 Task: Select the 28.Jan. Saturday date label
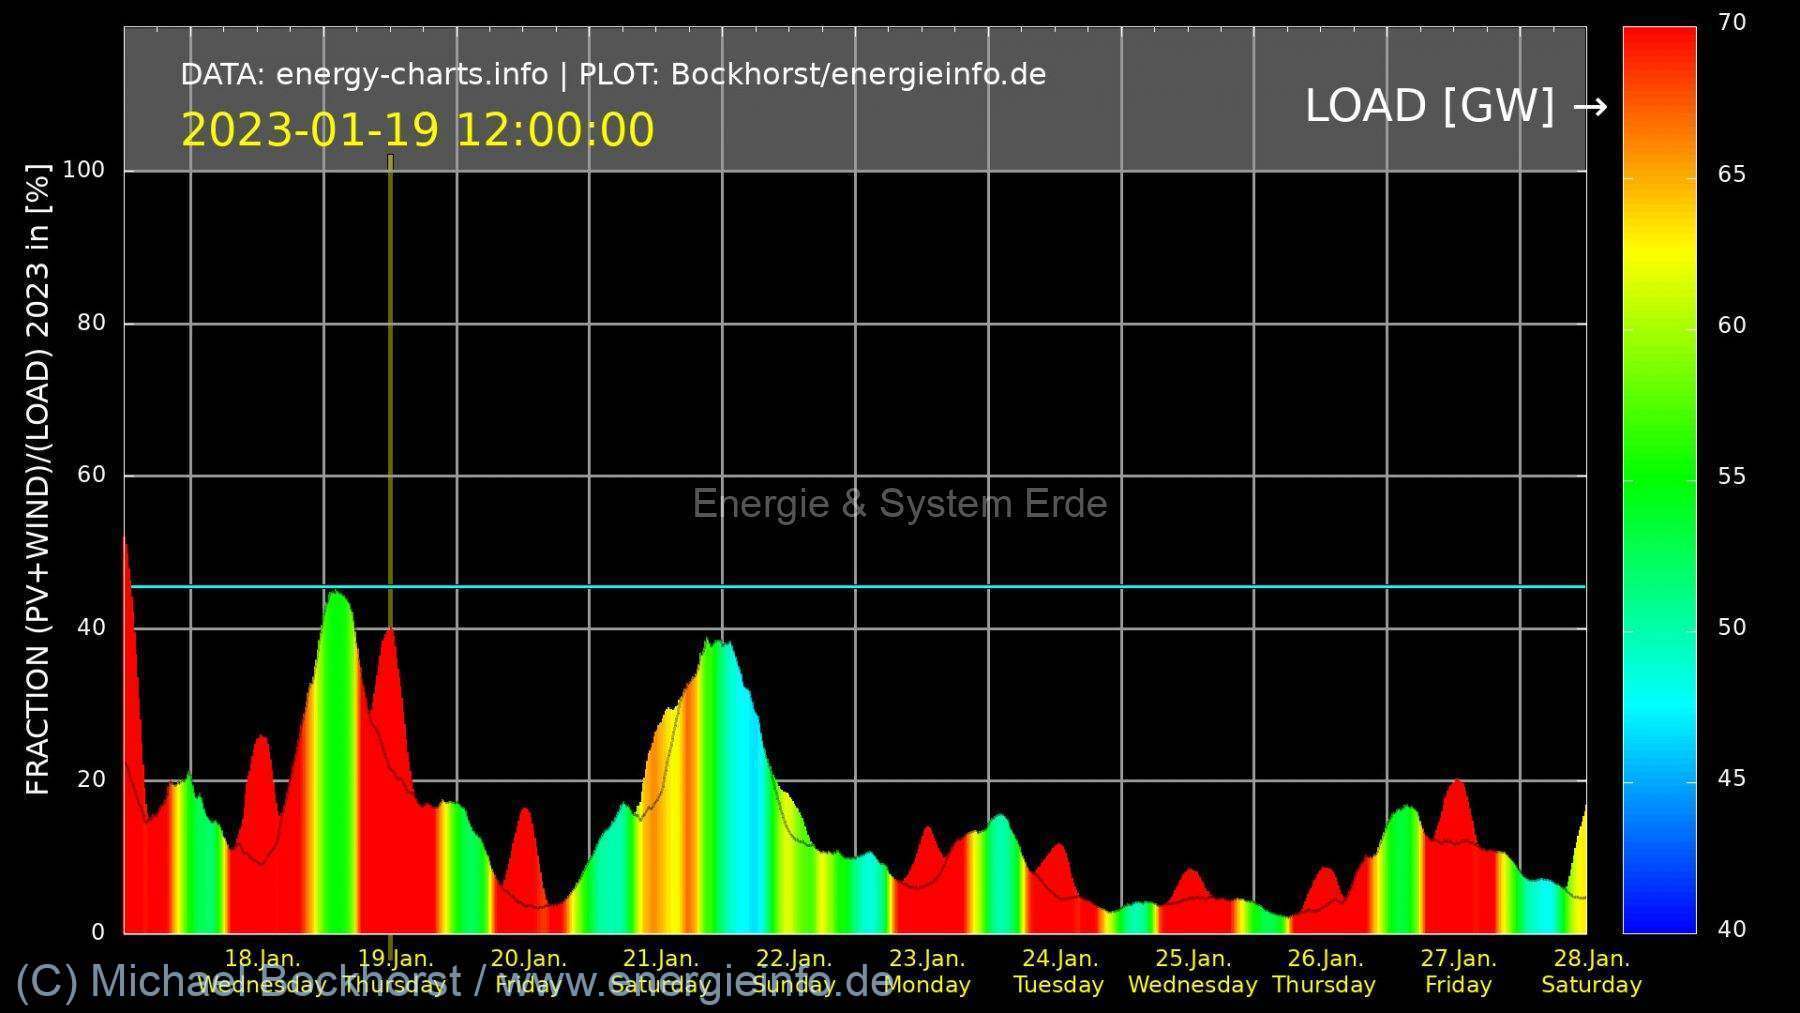1591,971
